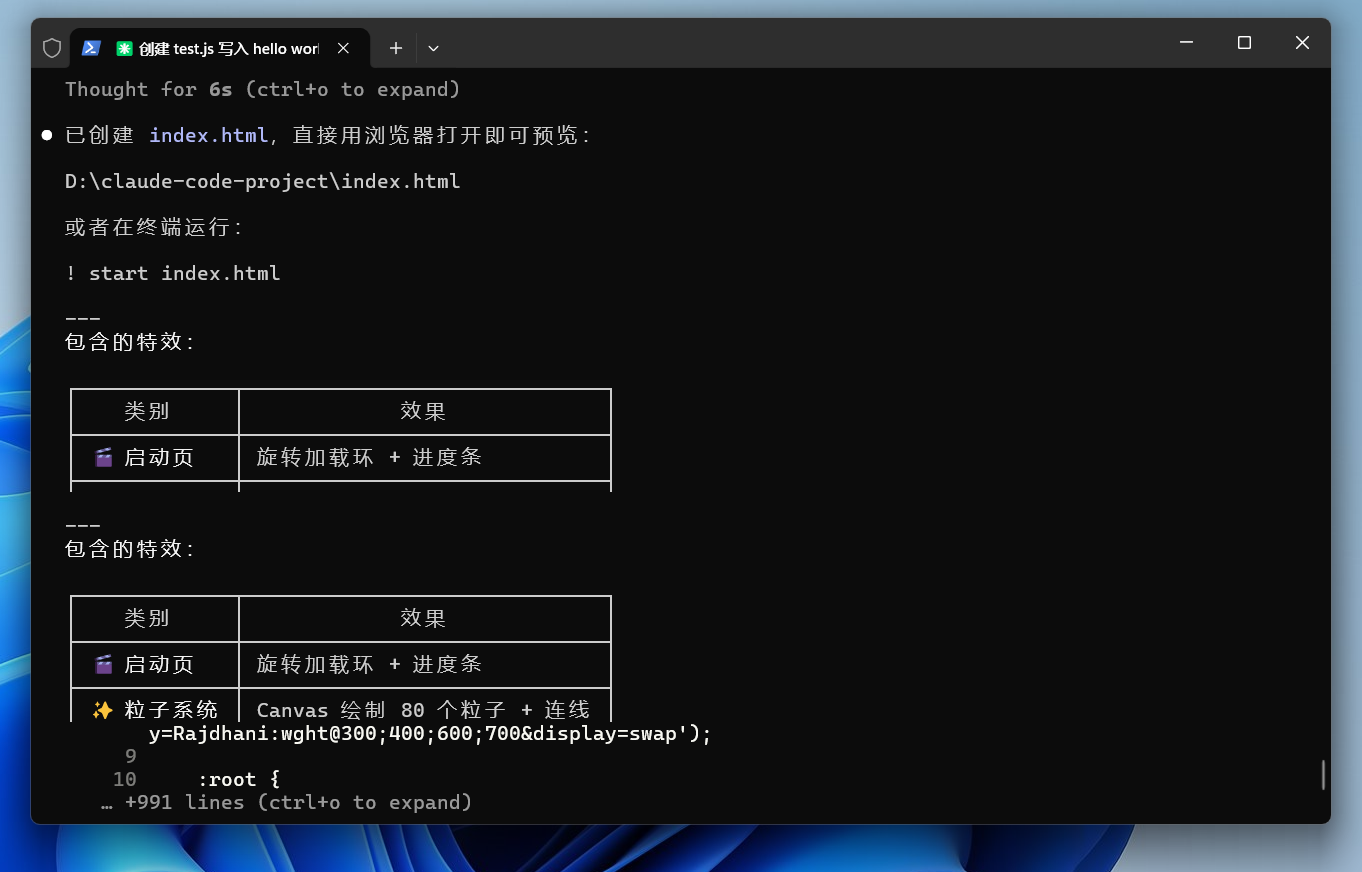Click the index.html link in message
This screenshot has width=1362, height=872.
[208, 135]
